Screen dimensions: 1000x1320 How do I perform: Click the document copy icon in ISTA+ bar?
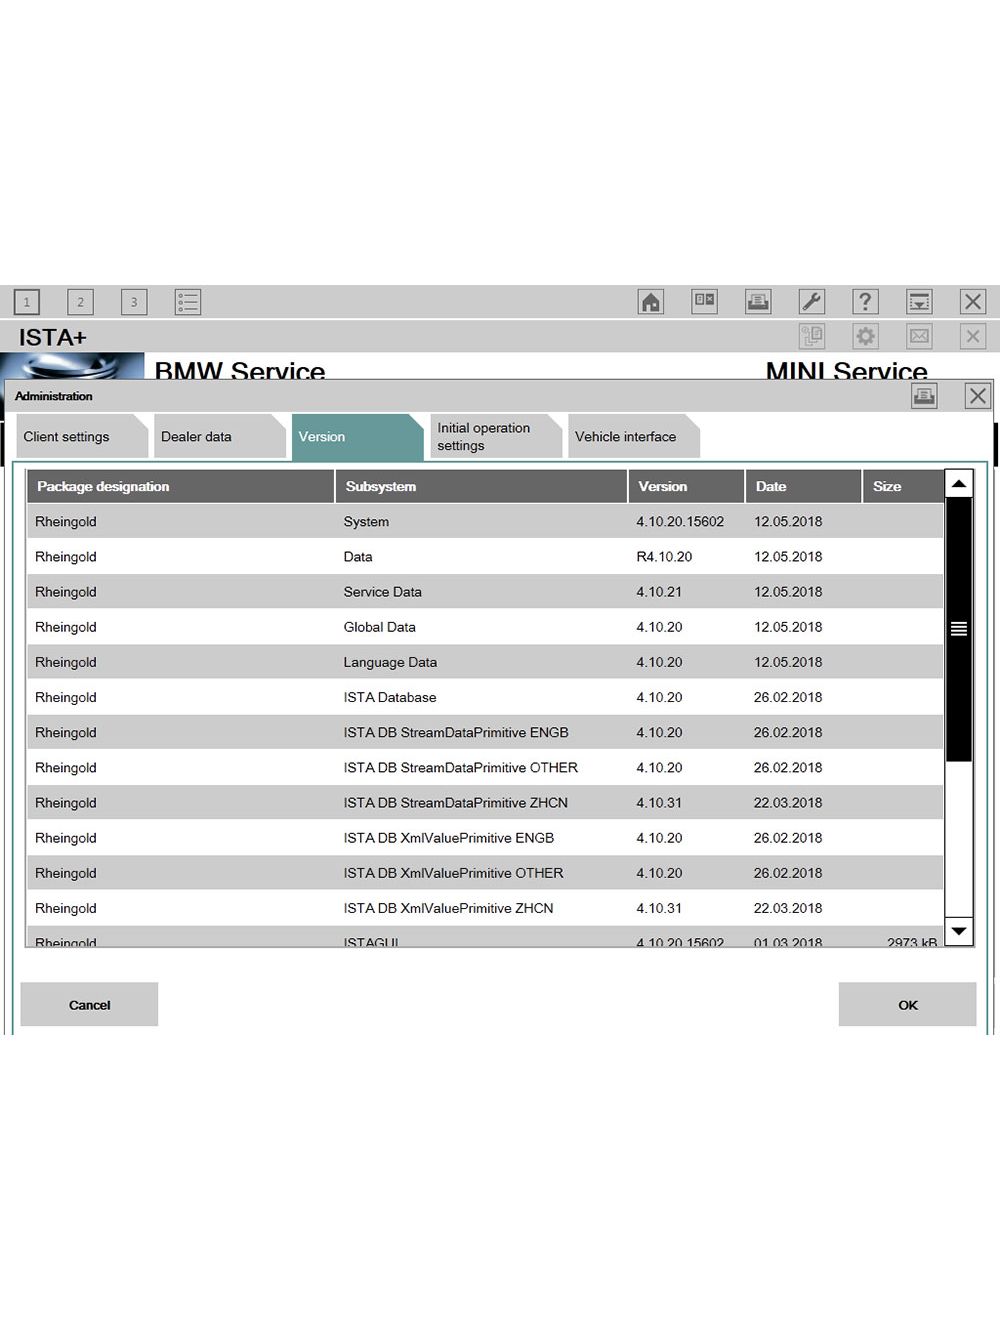(x=812, y=336)
